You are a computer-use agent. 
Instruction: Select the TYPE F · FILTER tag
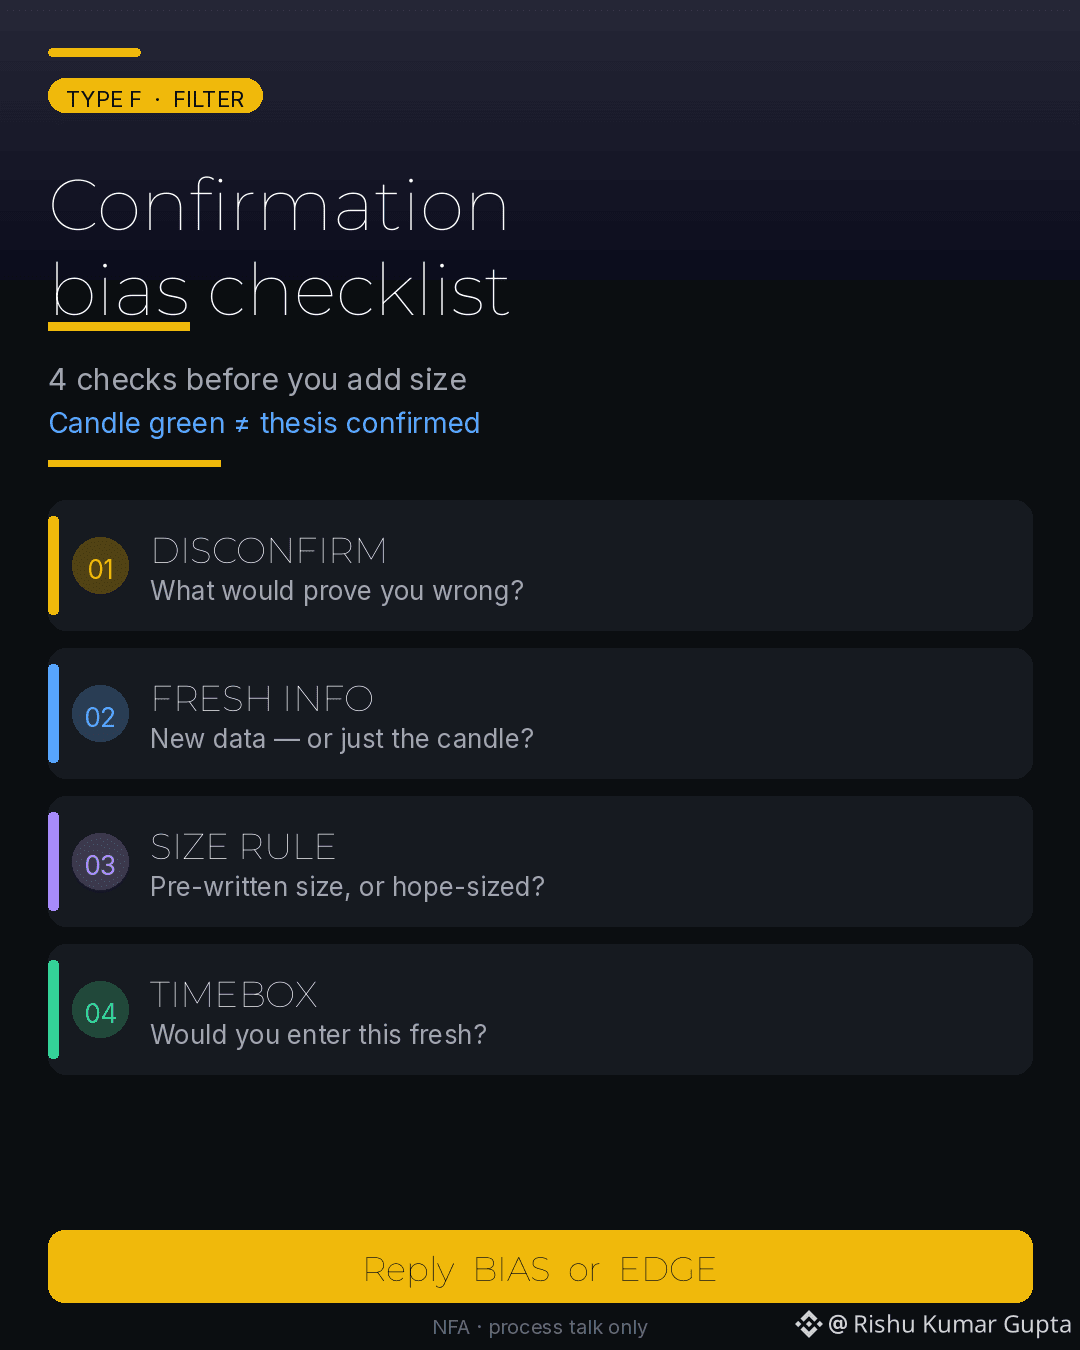click(155, 96)
